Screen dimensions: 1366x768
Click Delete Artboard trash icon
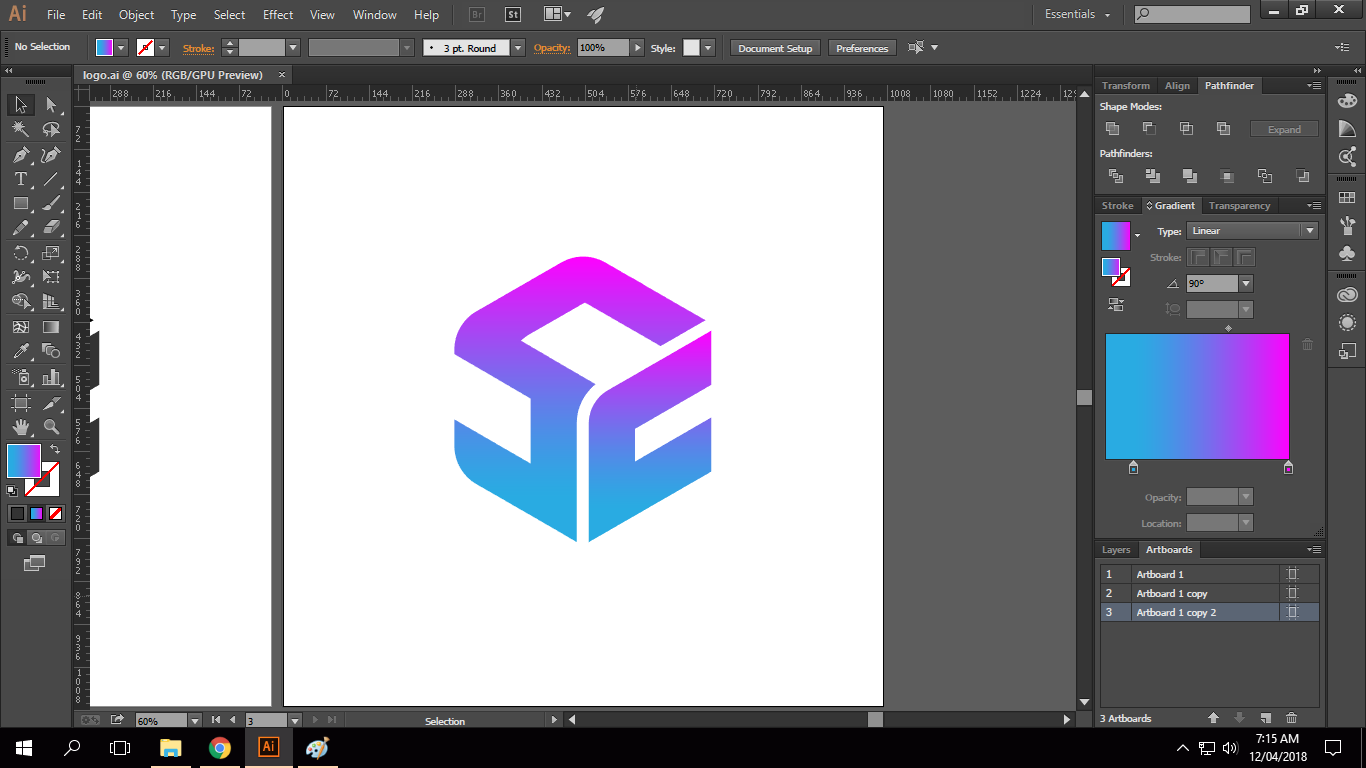[x=1291, y=718]
